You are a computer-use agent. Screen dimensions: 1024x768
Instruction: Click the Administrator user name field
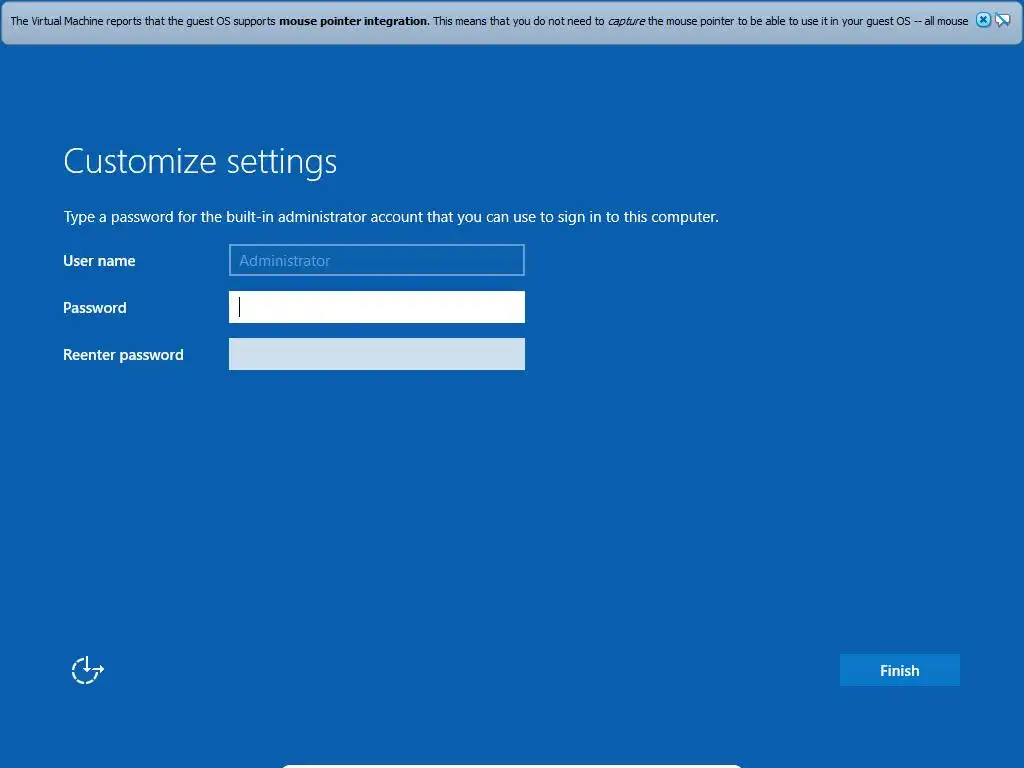click(x=377, y=260)
